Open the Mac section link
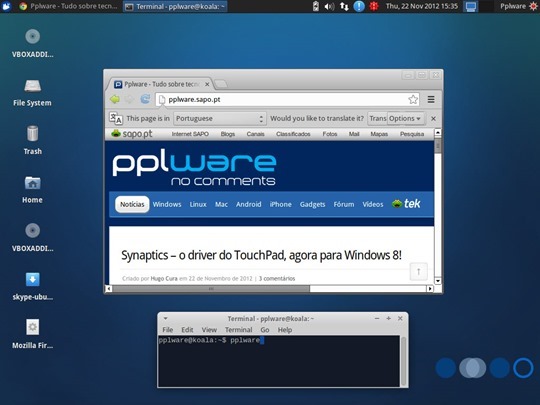This screenshot has height=405, width=540. (221, 204)
